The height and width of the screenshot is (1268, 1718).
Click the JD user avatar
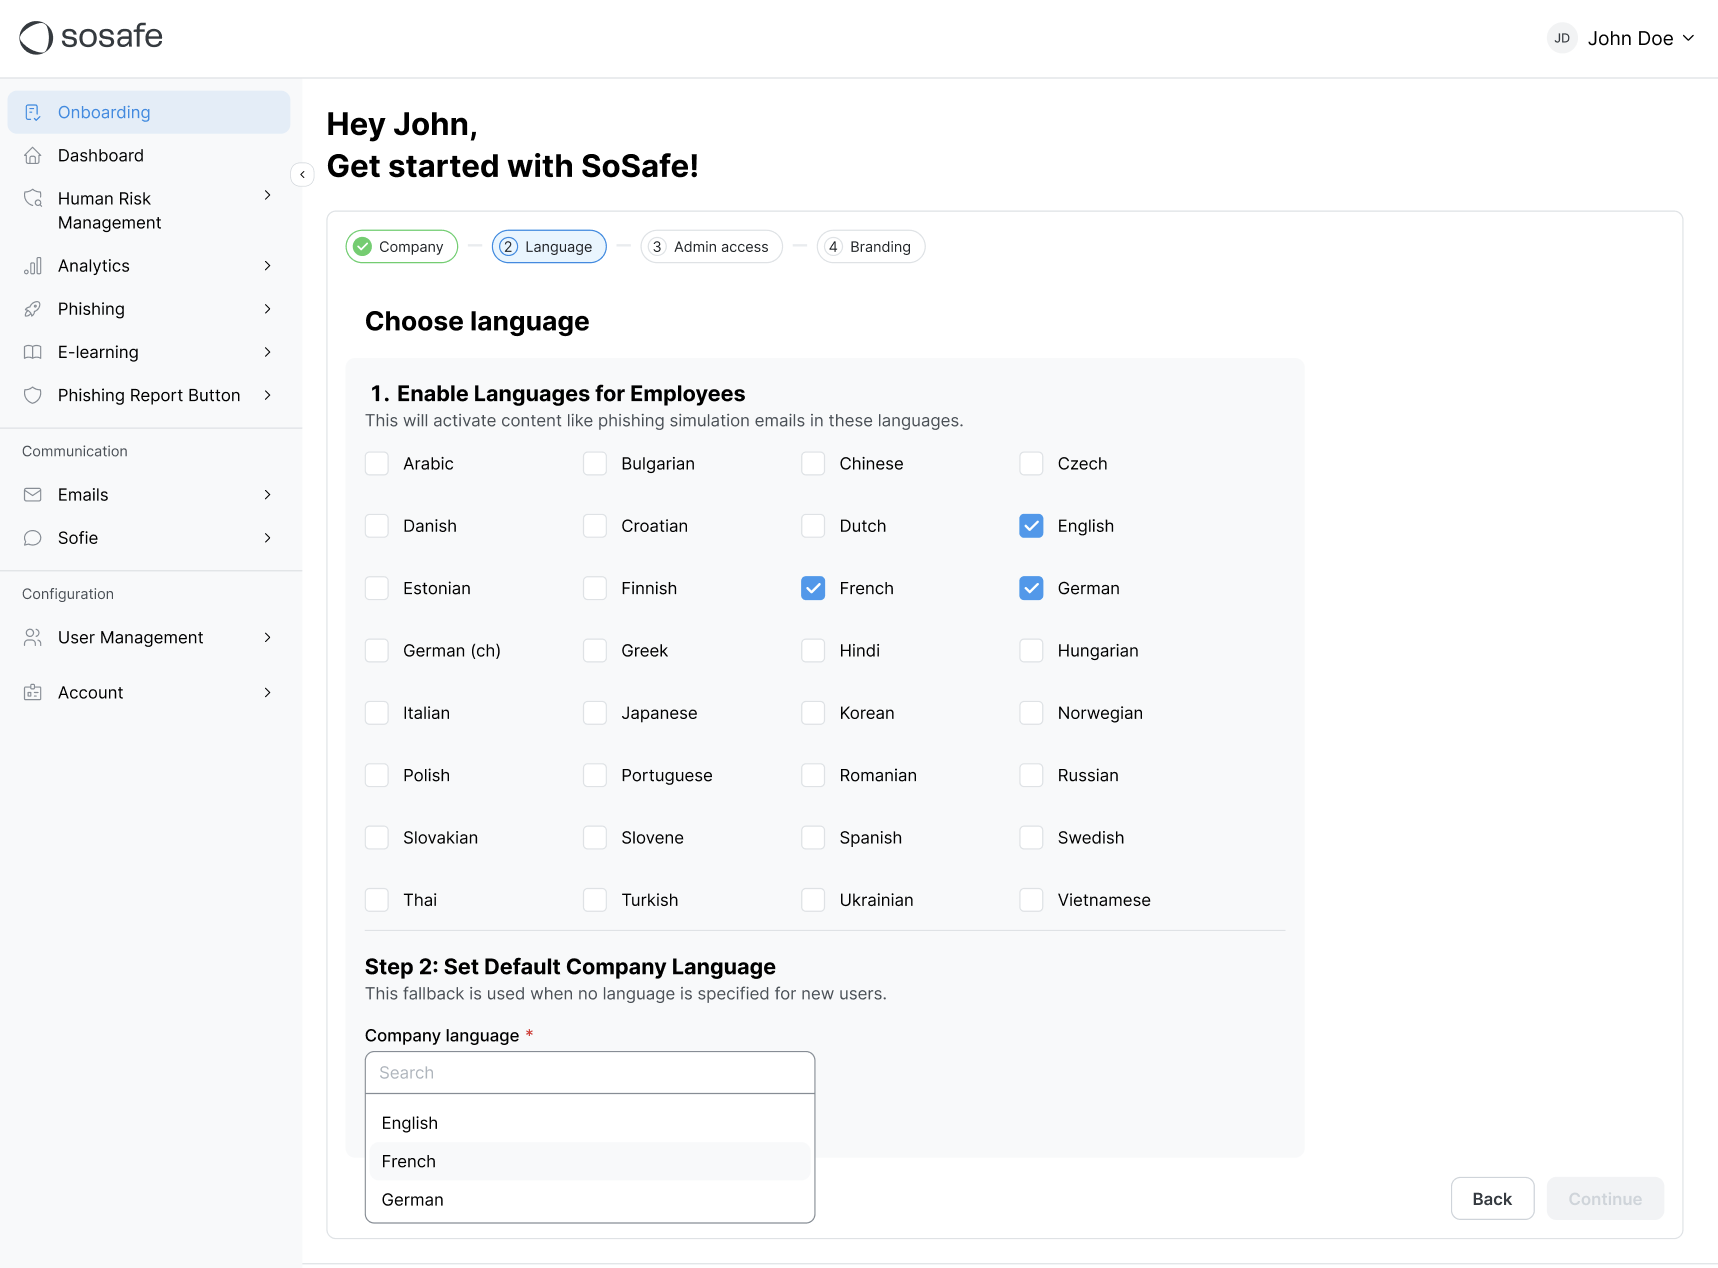click(x=1561, y=38)
